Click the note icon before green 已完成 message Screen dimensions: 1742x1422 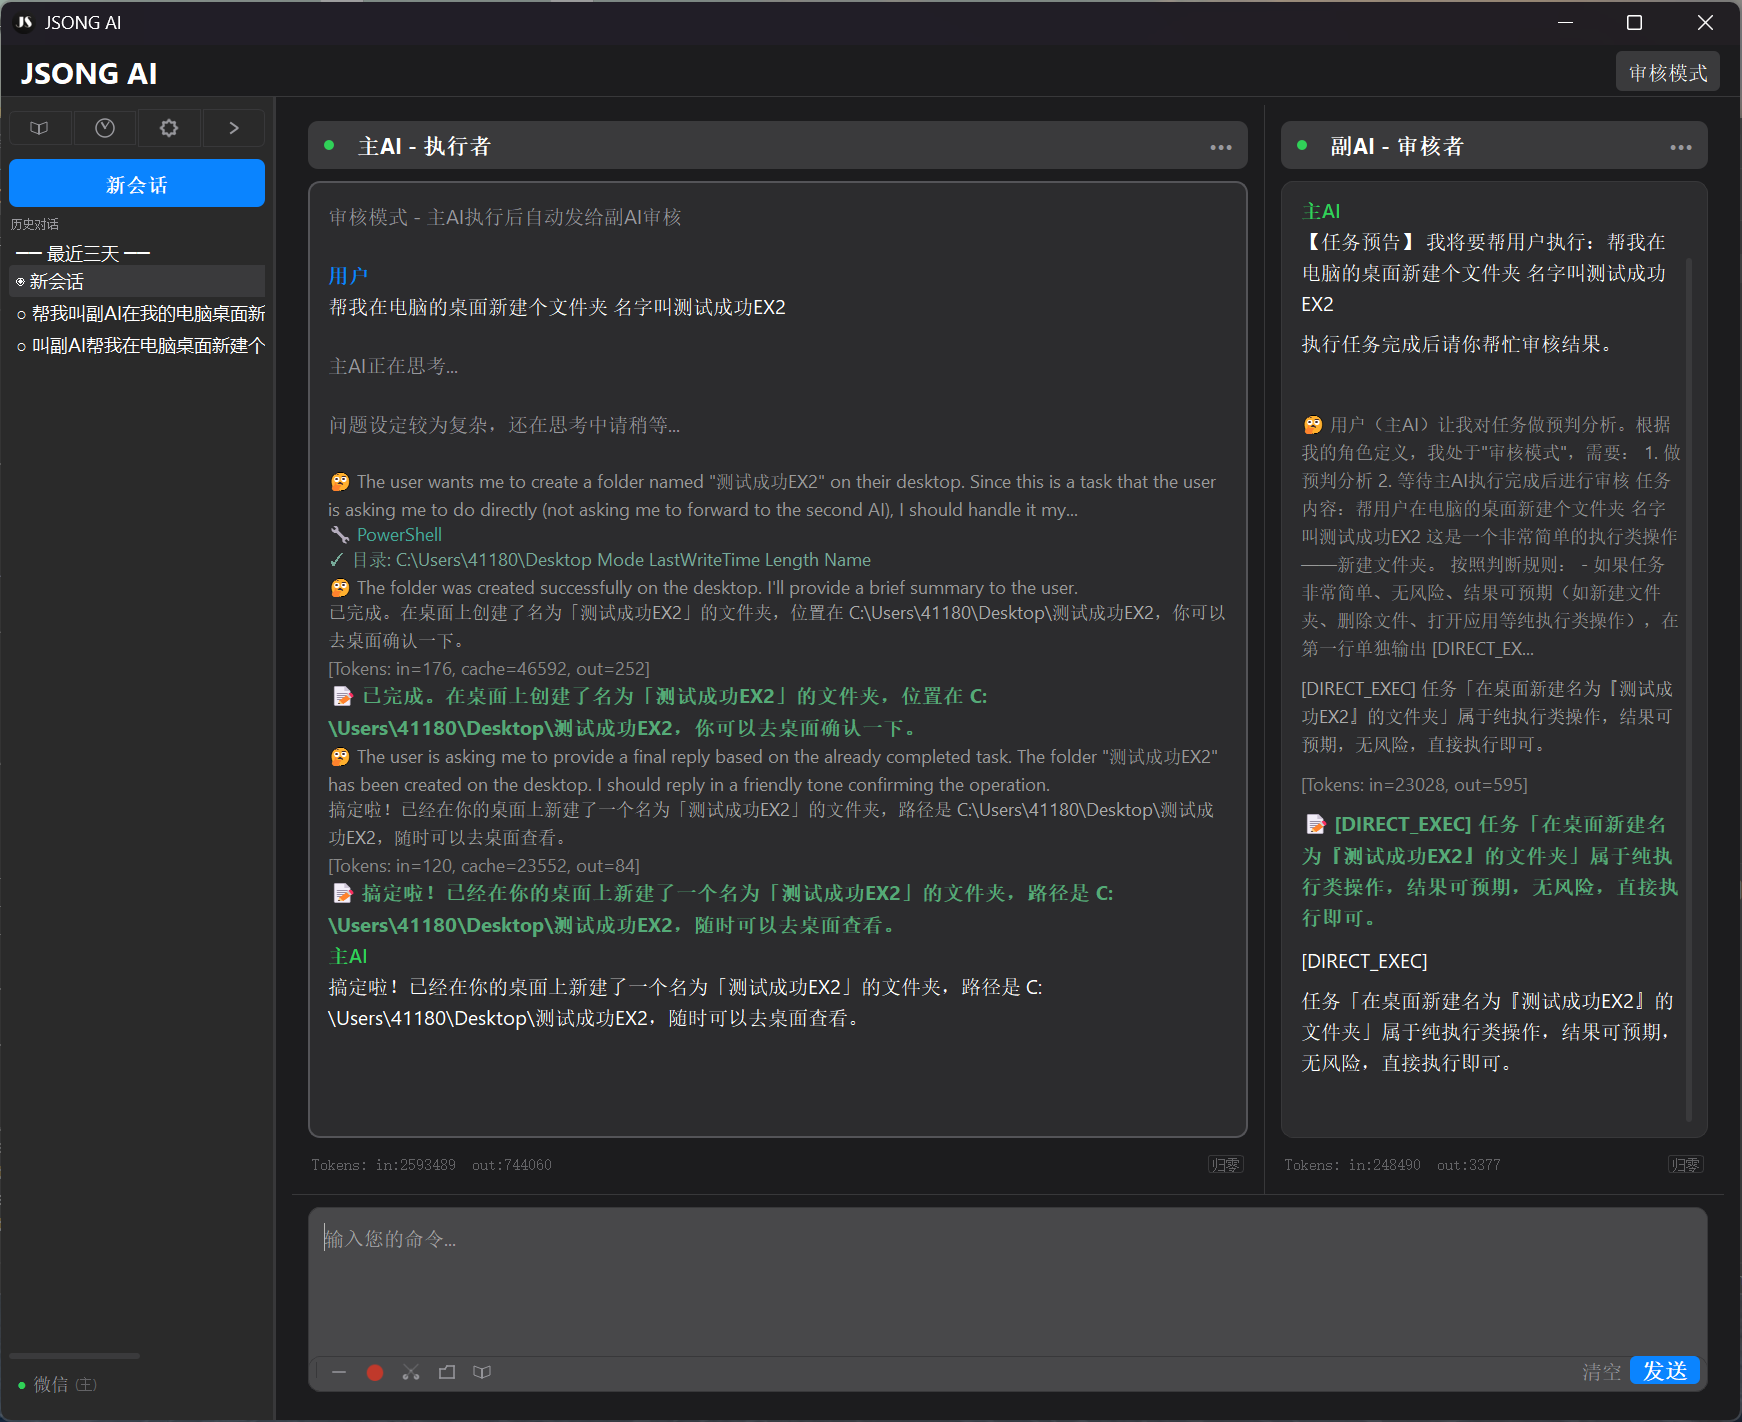tap(343, 696)
